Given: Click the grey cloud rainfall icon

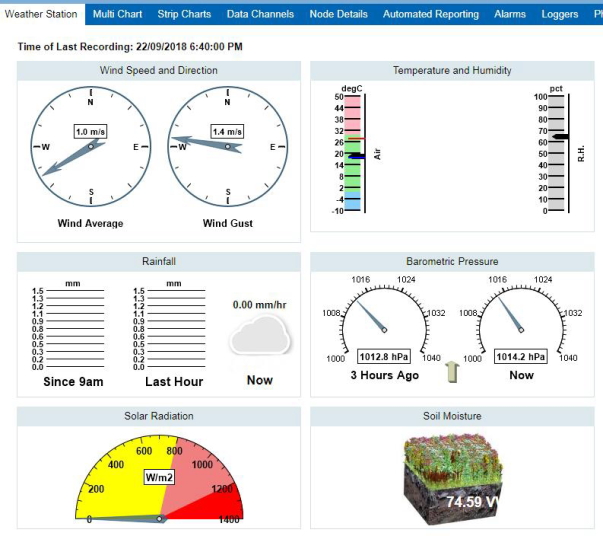Looking at the screenshot, I should 260,334.
